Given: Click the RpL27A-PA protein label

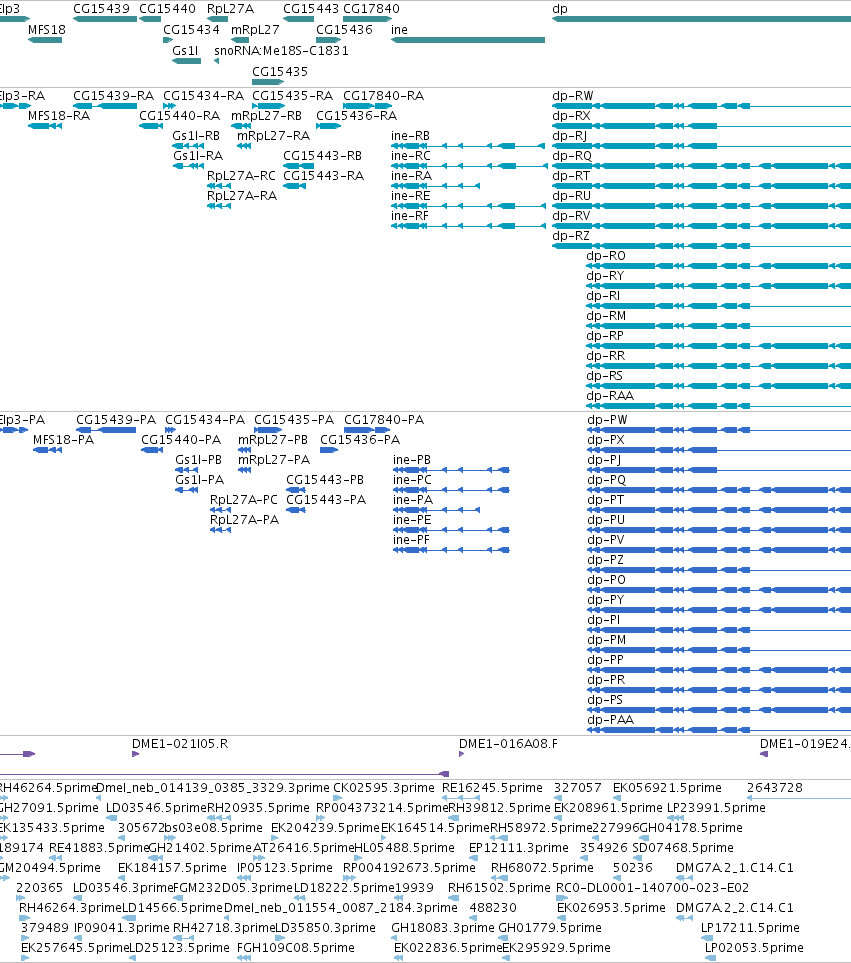Looking at the screenshot, I should (244, 520).
